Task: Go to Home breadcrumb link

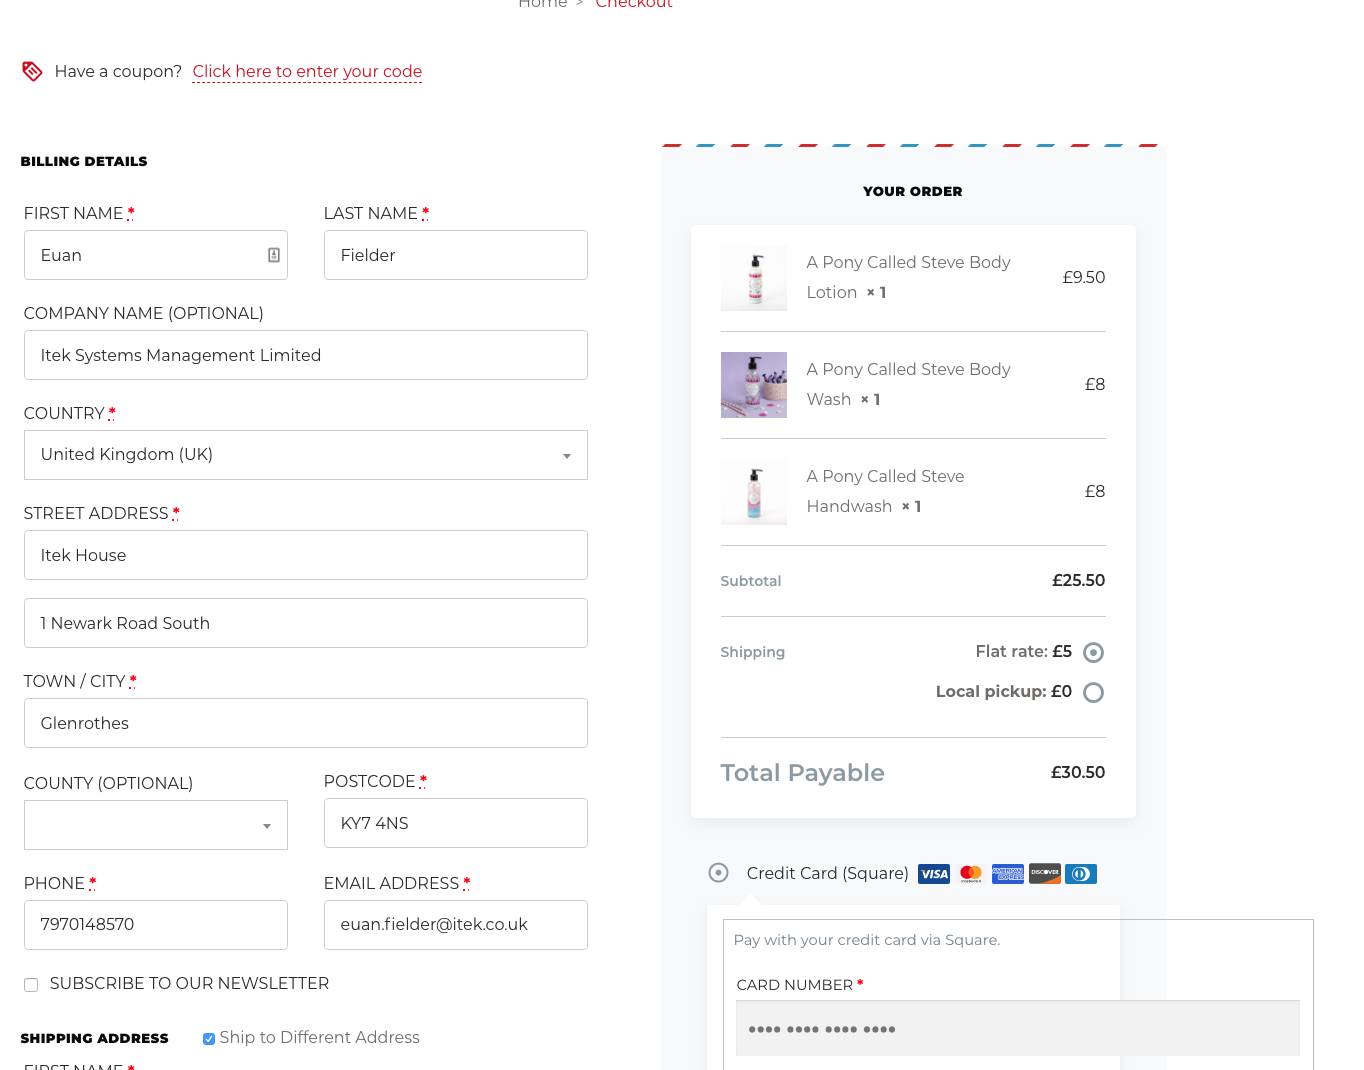Action: [x=543, y=4]
